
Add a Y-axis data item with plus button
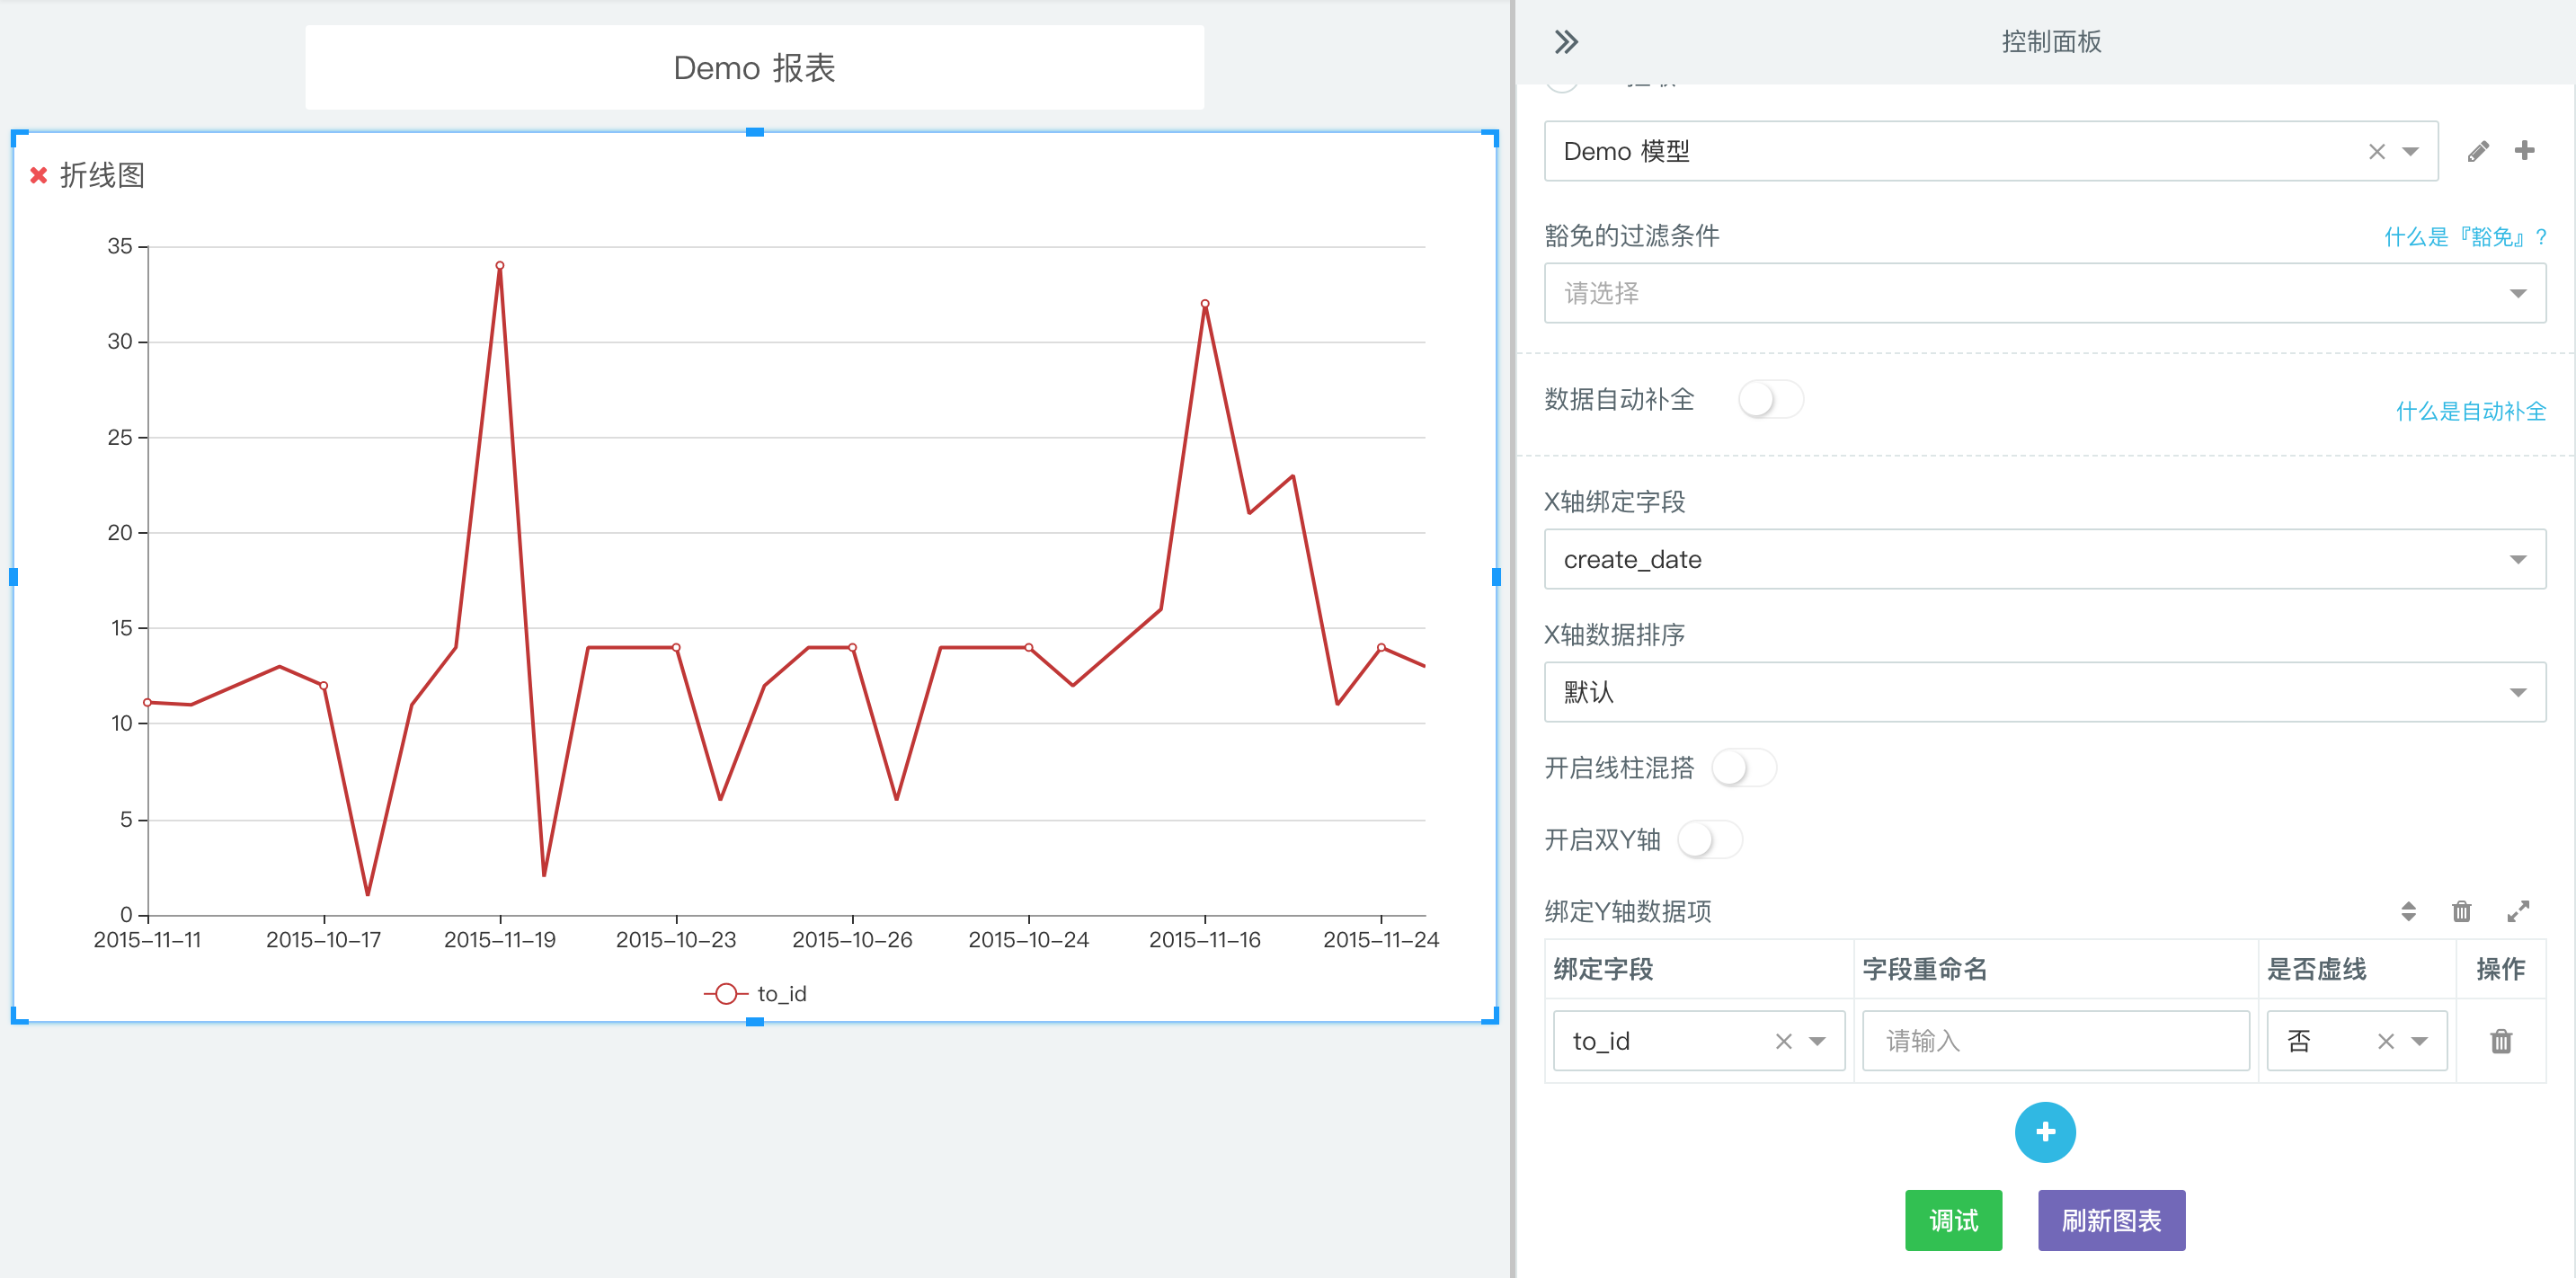(2044, 1132)
